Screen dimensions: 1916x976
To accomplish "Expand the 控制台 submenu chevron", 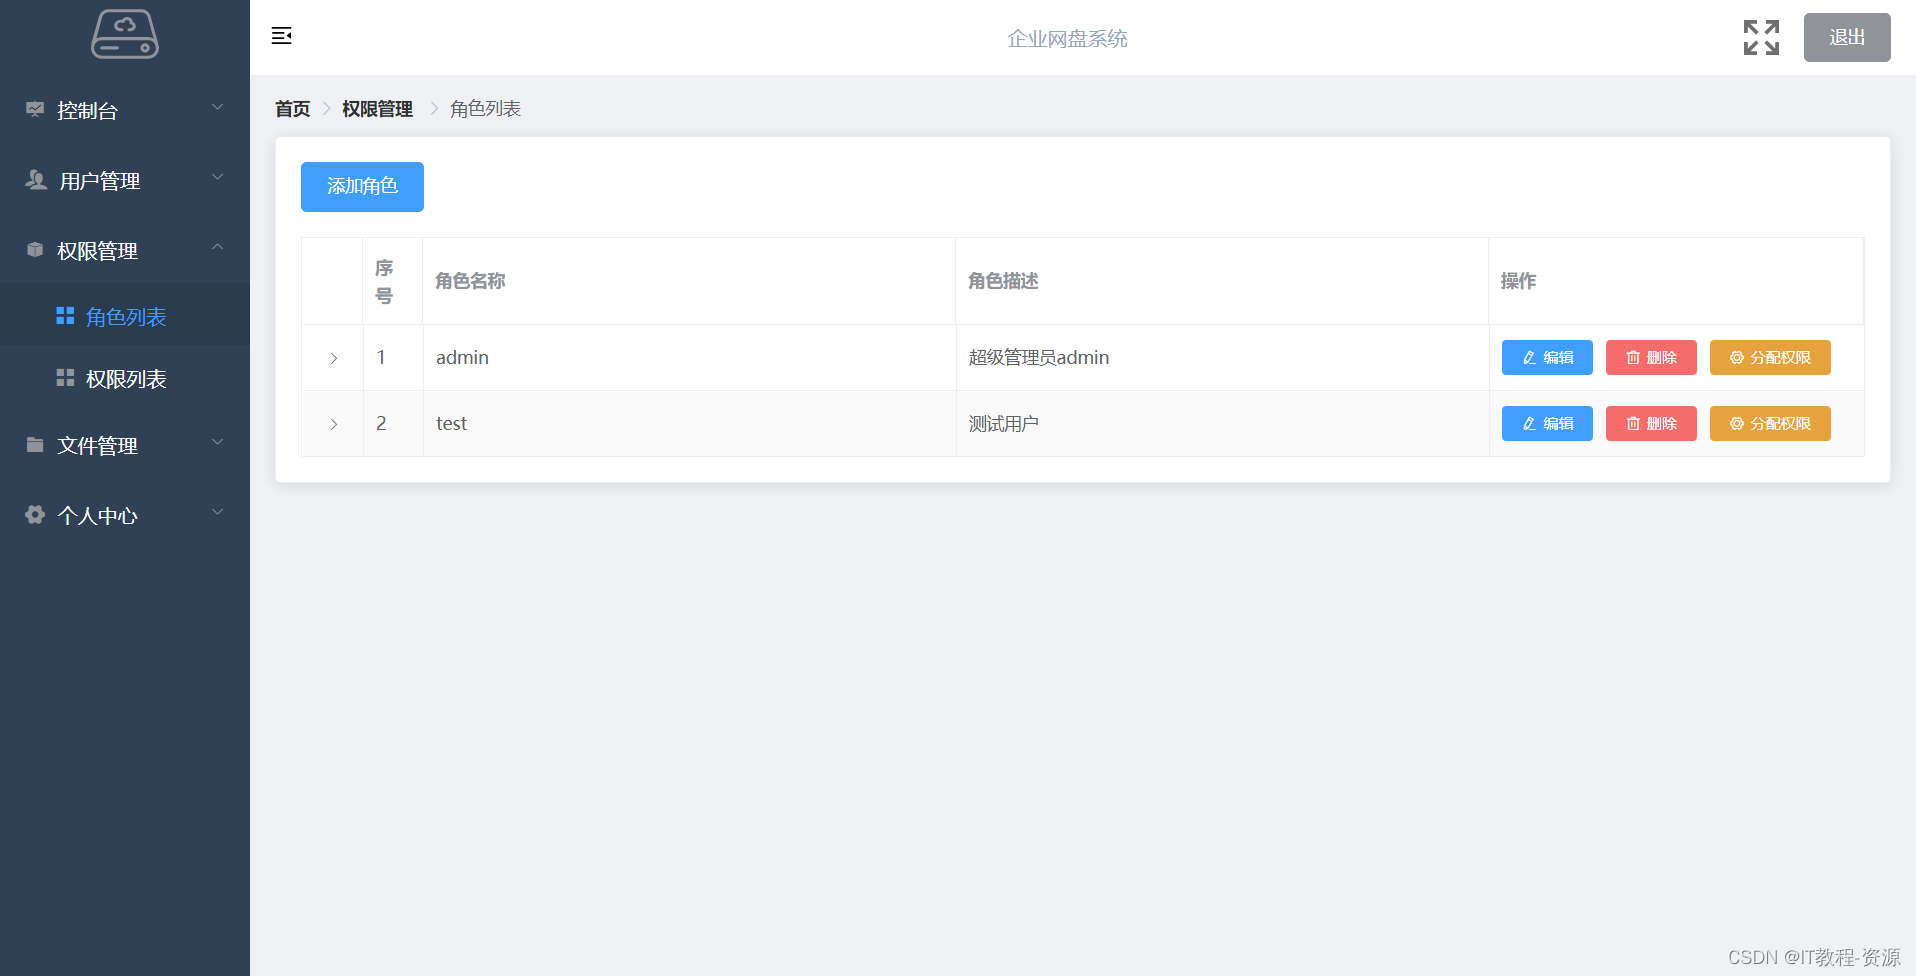I will [x=218, y=107].
